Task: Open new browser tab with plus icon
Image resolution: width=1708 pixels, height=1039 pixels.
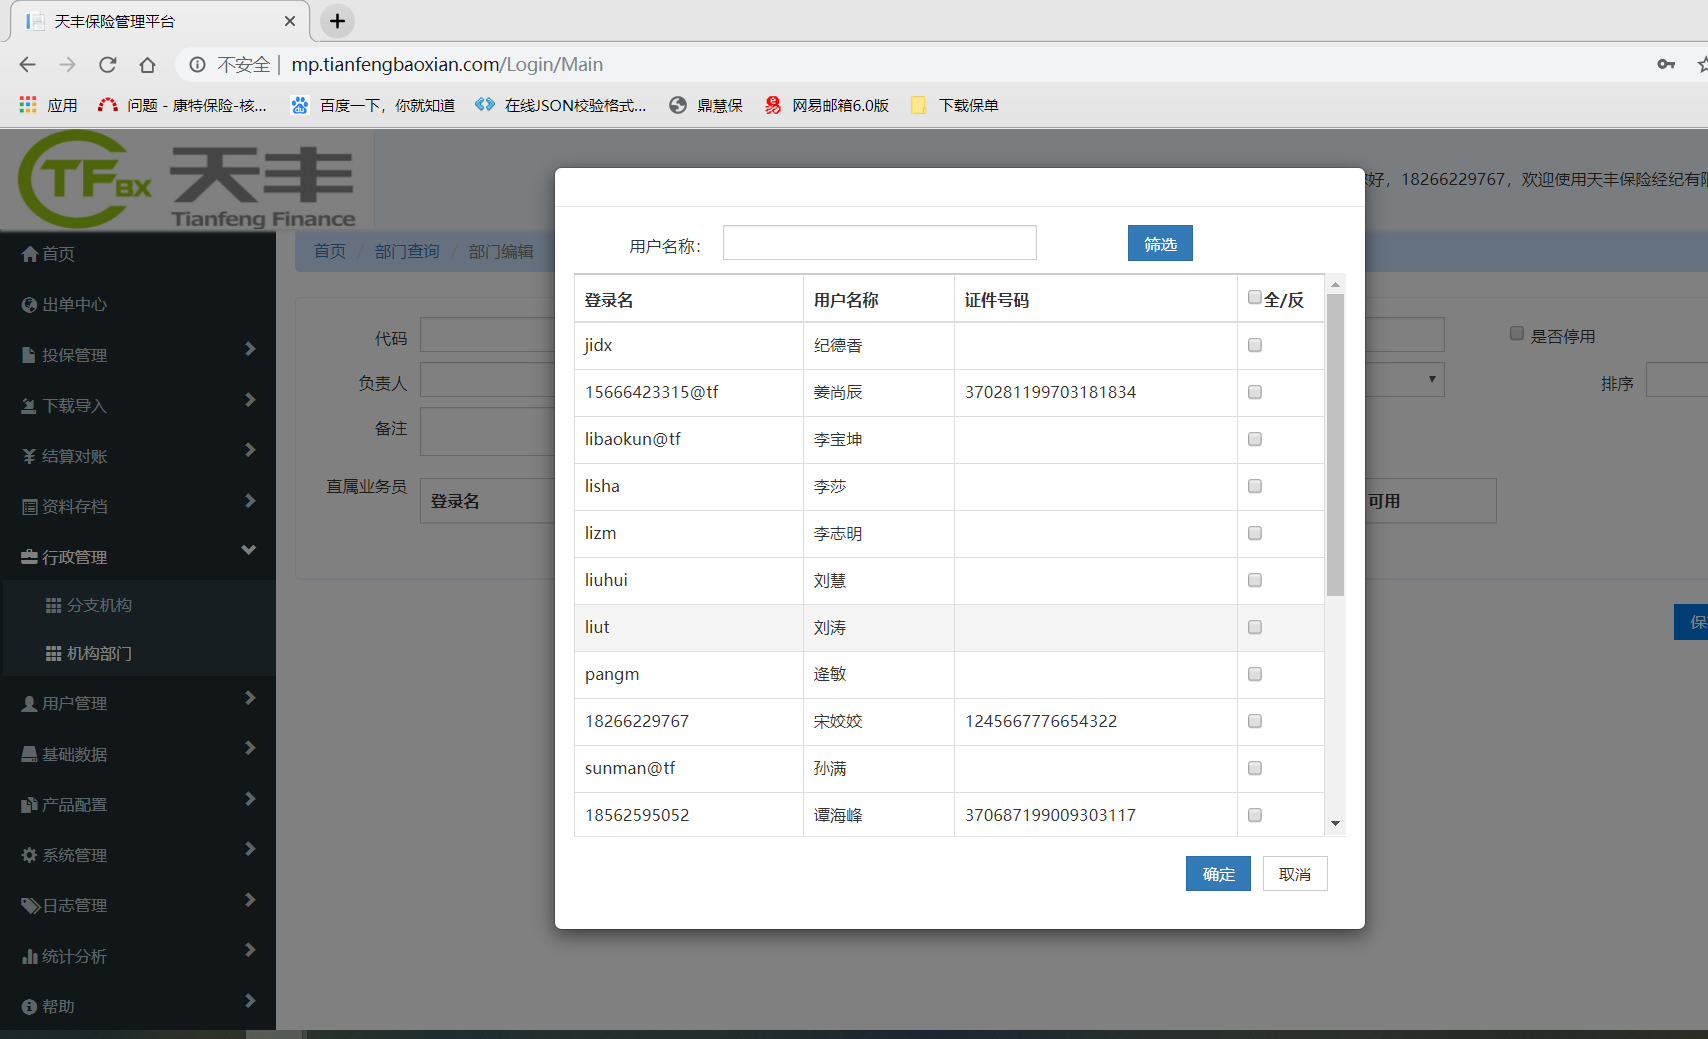Action: pyautogui.click(x=337, y=21)
